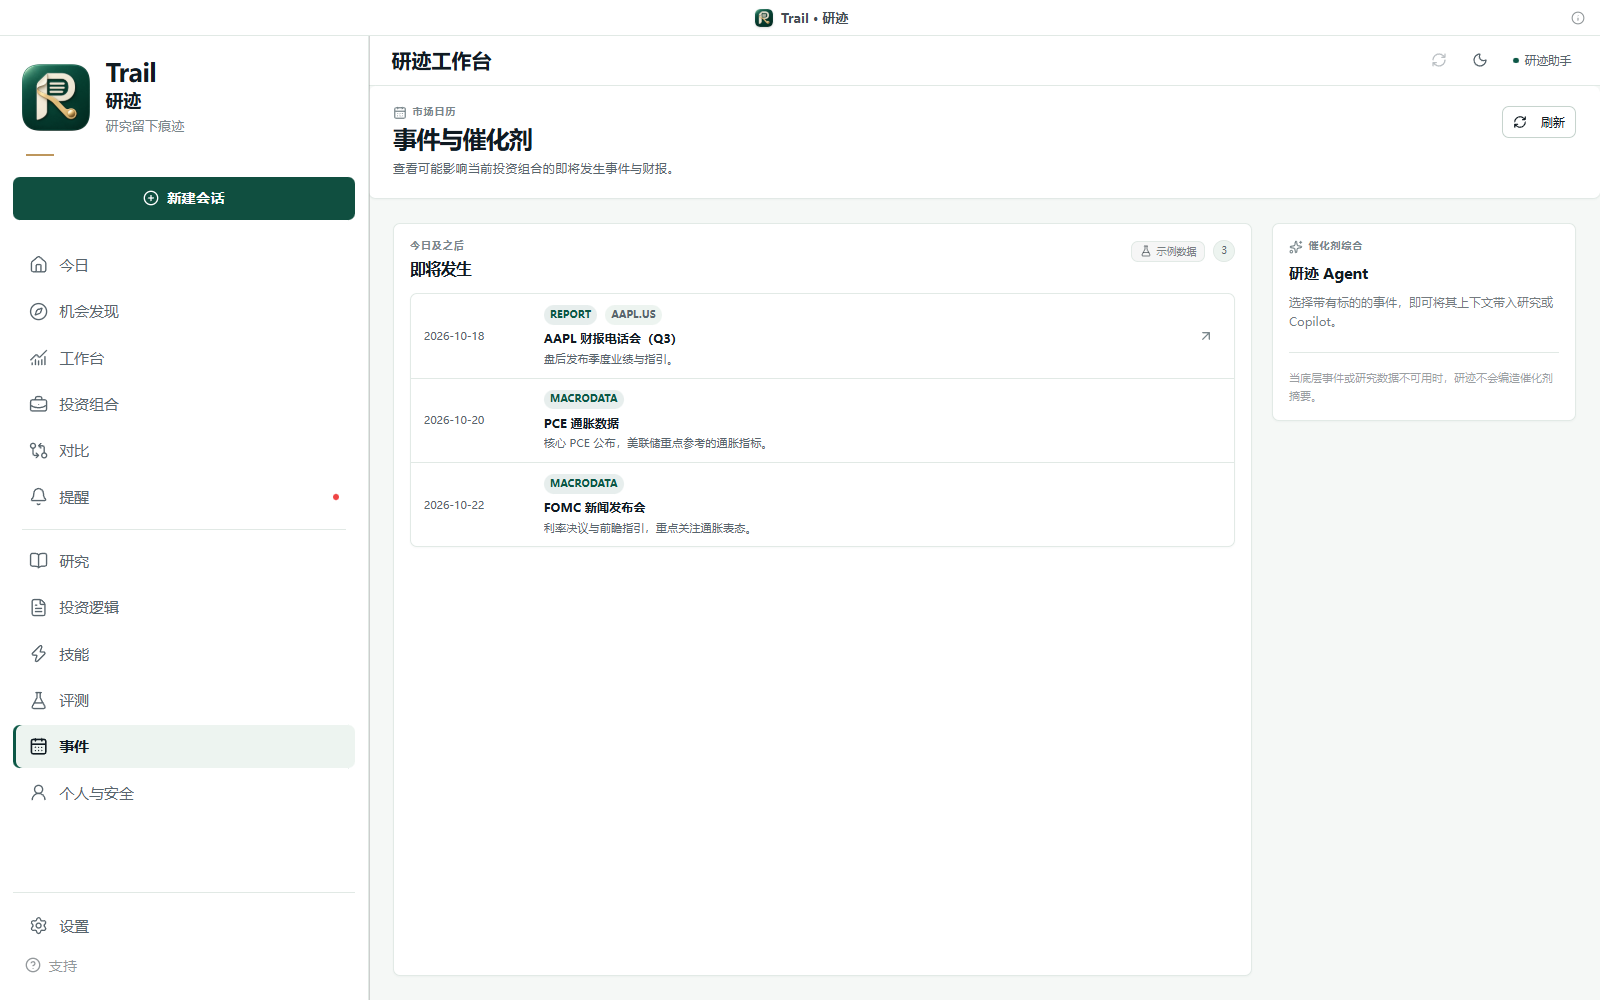This screenshot has height=1000, width=1600.
Task: Click the 研迹 Agent heading
Action: pyautogui.click(x=1328, y=274)
